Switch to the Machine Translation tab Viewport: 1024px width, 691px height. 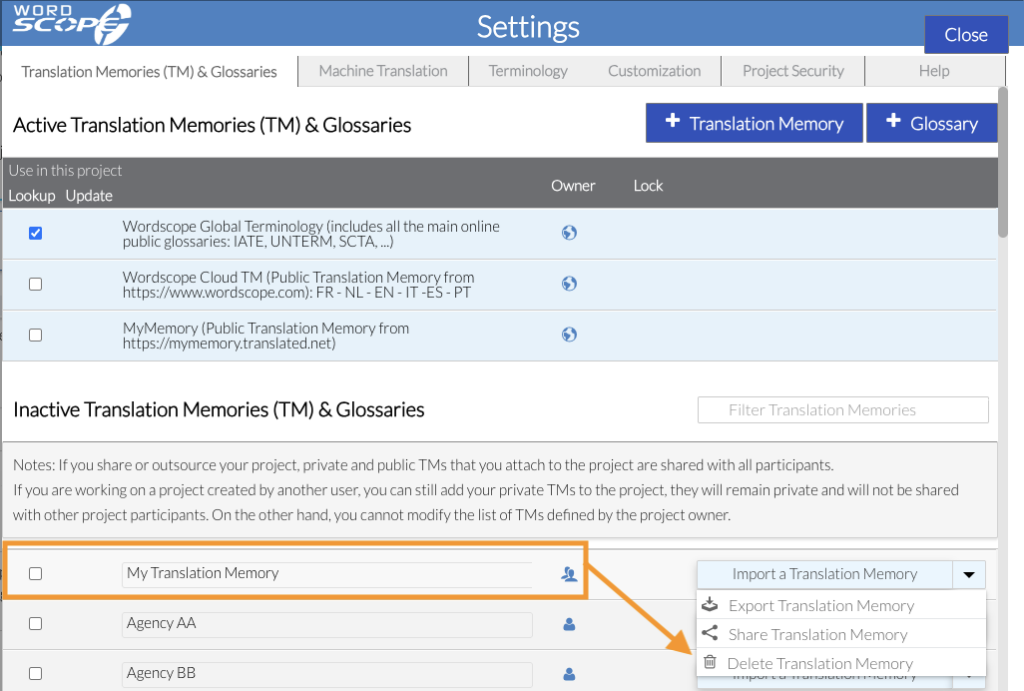click(383, 71)
